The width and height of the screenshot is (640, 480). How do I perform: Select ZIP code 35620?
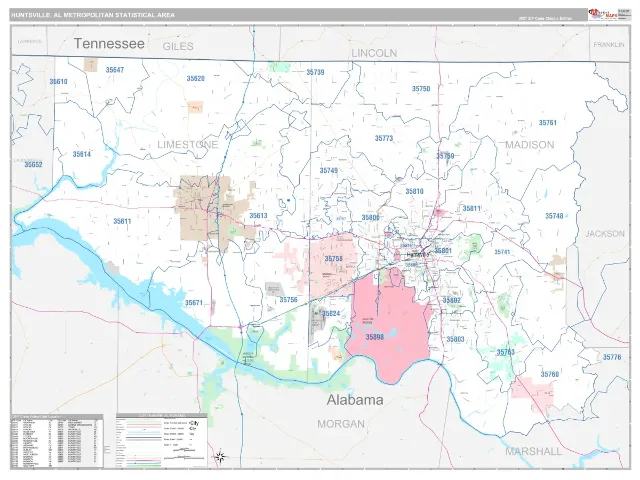[x=196, y=78]
